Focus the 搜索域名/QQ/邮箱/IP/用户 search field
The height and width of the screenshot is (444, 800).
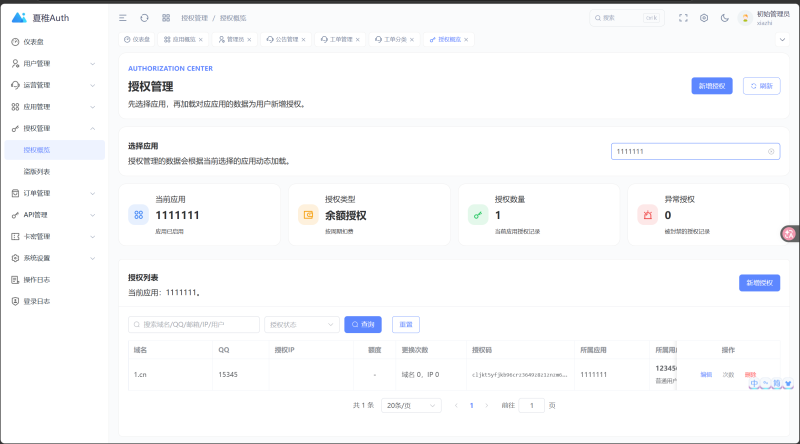(194, 325)
